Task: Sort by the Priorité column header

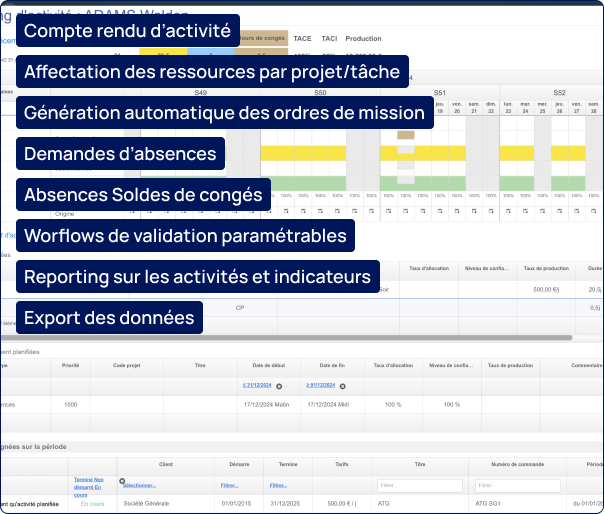Action: tap(70, 366)
